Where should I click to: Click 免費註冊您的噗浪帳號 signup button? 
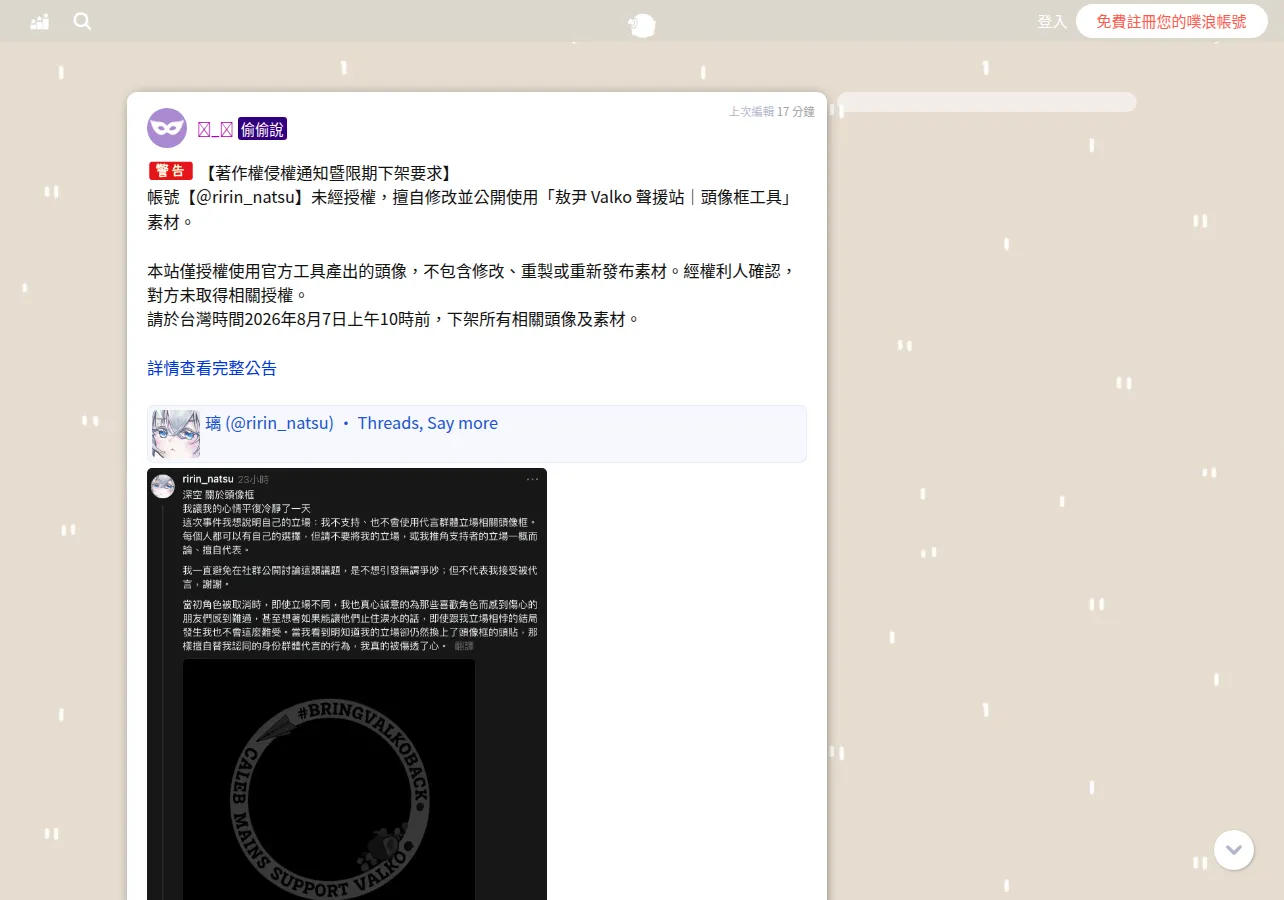pos(1171,21)
